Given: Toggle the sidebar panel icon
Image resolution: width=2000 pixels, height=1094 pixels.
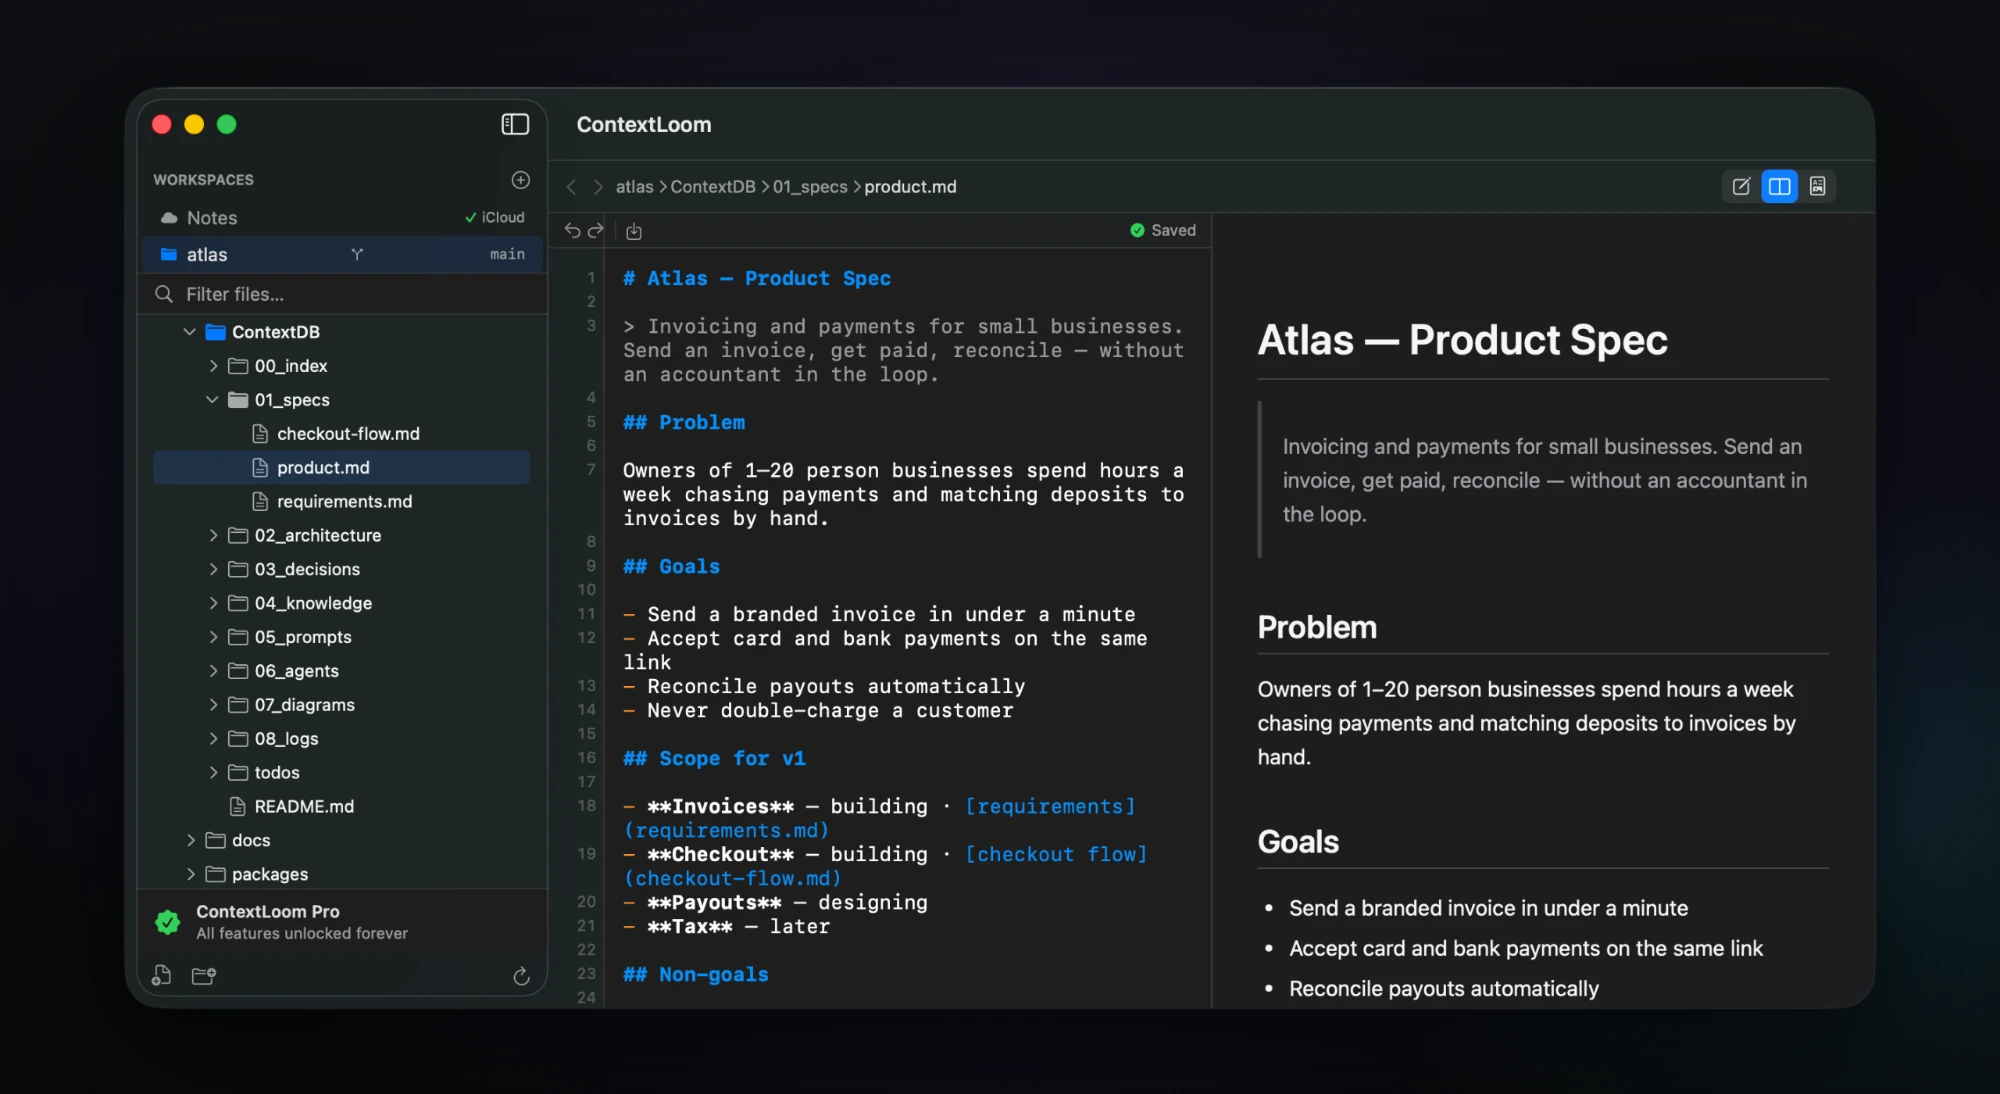Looking at the screenshot, I should pyautogui.click(x=515, y=124).
